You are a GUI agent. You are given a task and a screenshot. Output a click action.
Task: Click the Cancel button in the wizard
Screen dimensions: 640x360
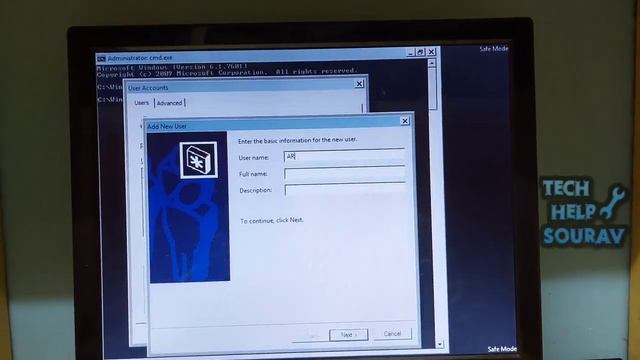point(392,334)
